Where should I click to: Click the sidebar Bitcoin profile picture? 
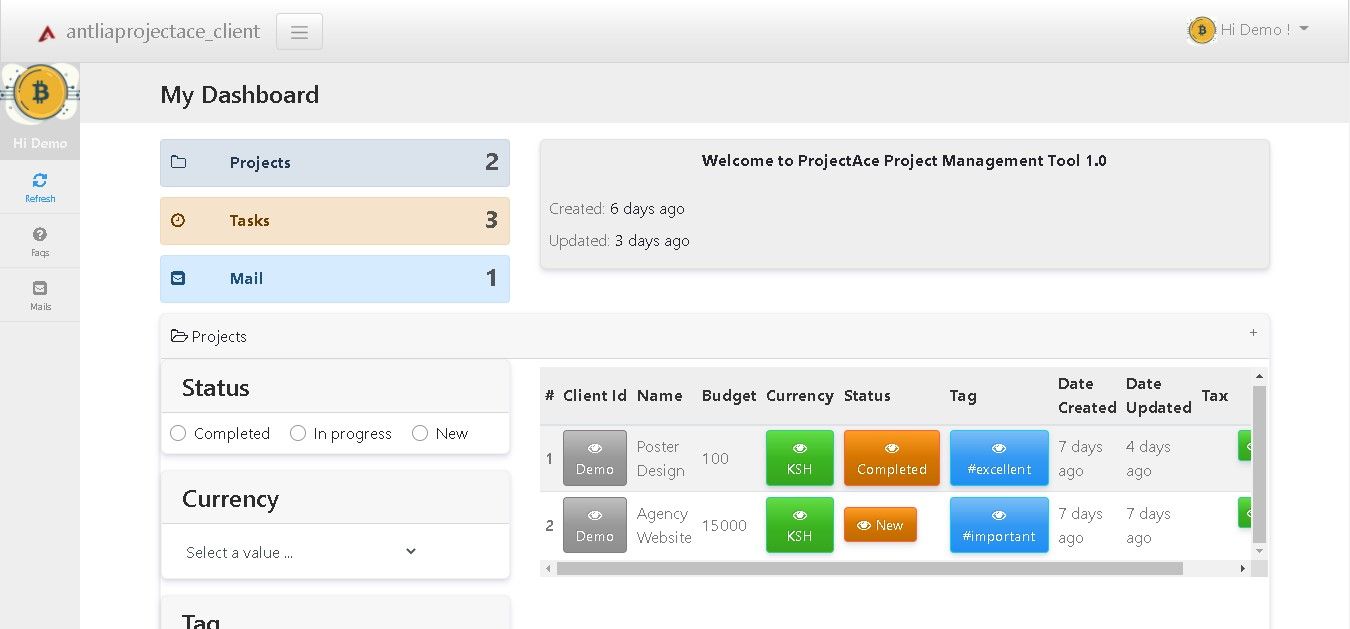point(40,93)
